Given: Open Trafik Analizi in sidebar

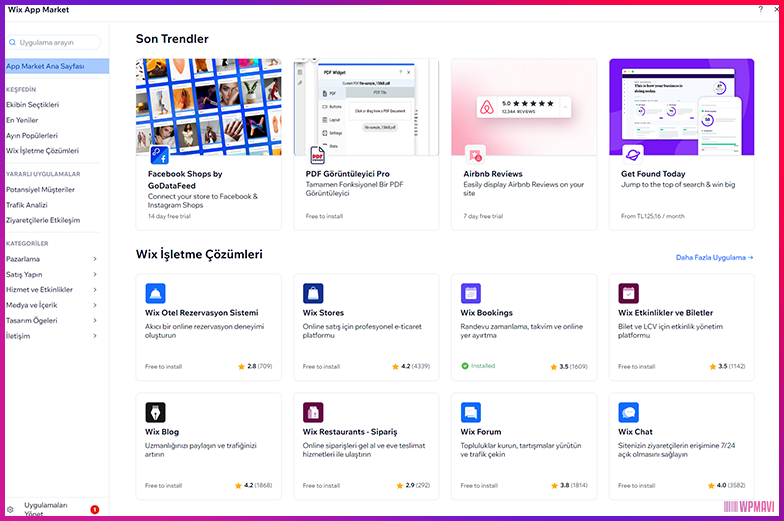Looking at the screenshot, I should point(27,205).
